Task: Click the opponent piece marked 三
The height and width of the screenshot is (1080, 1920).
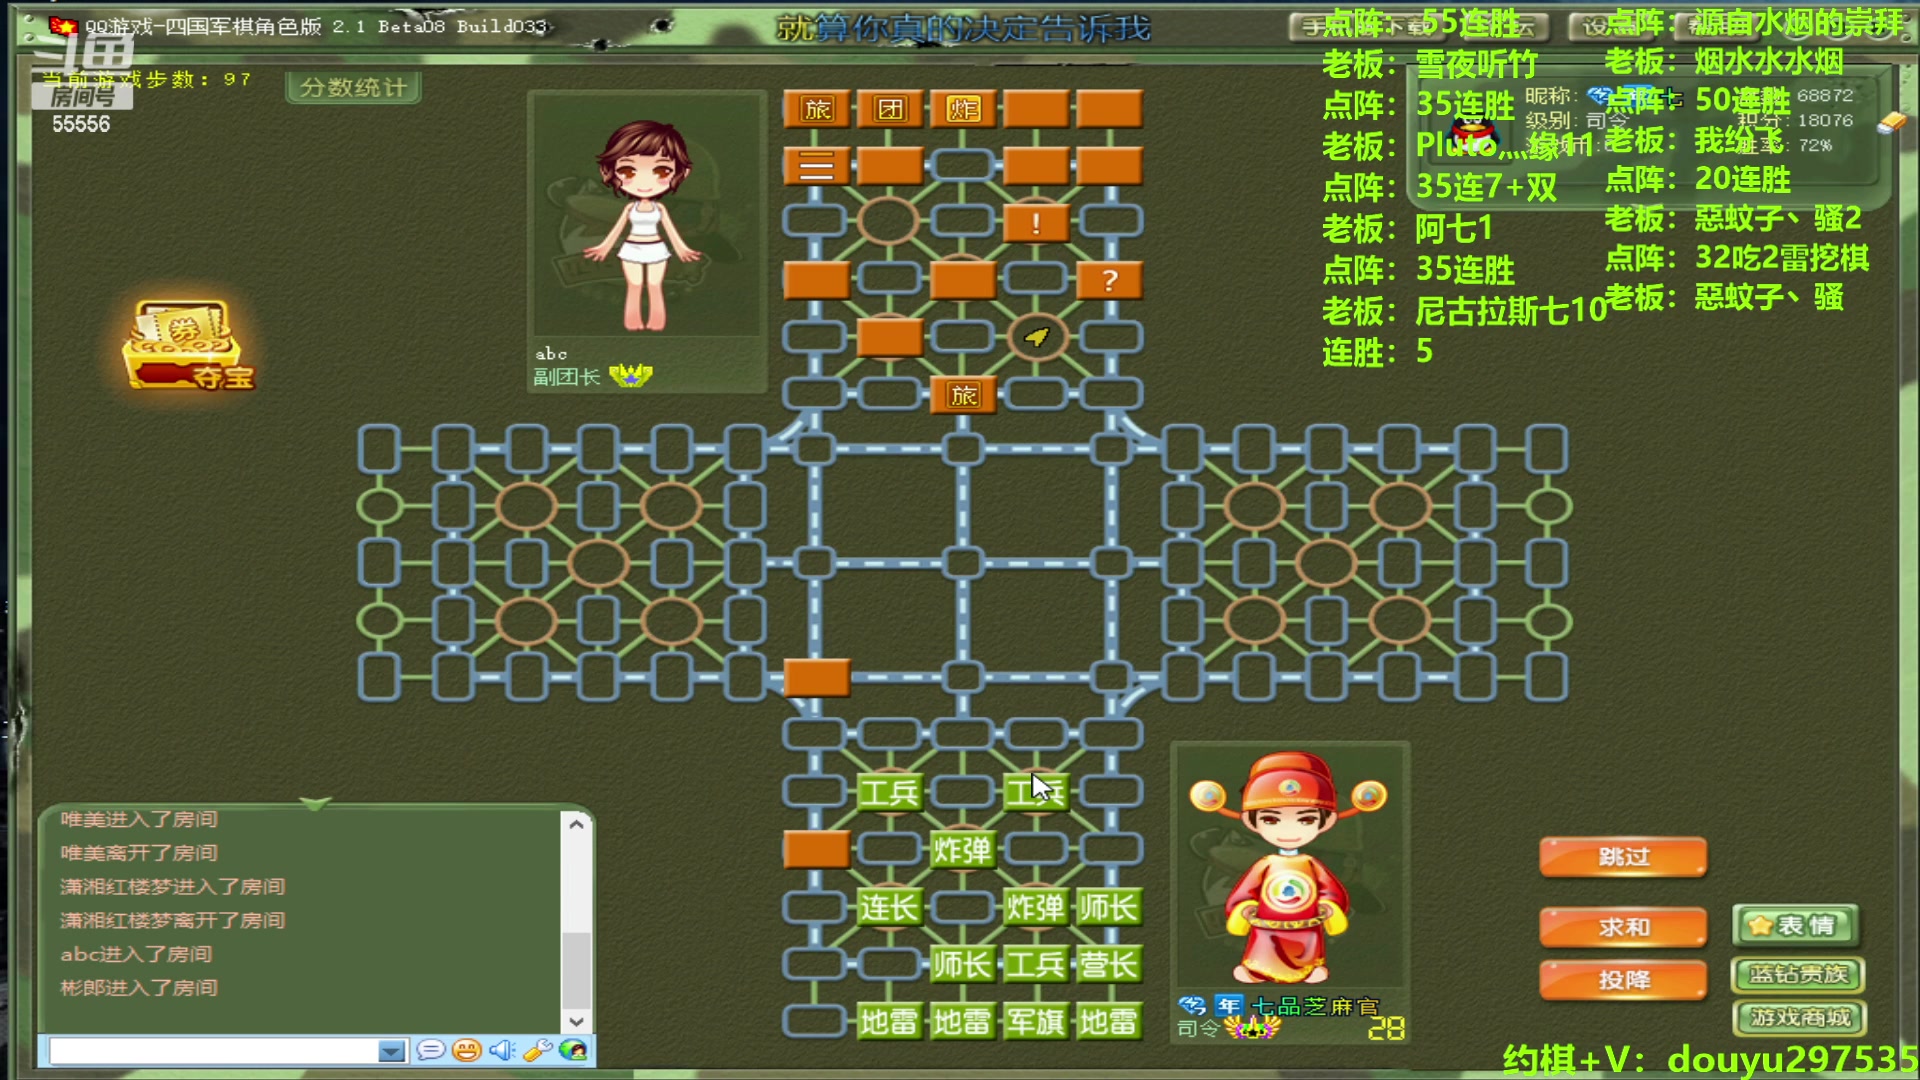Action: pos(816,166)
